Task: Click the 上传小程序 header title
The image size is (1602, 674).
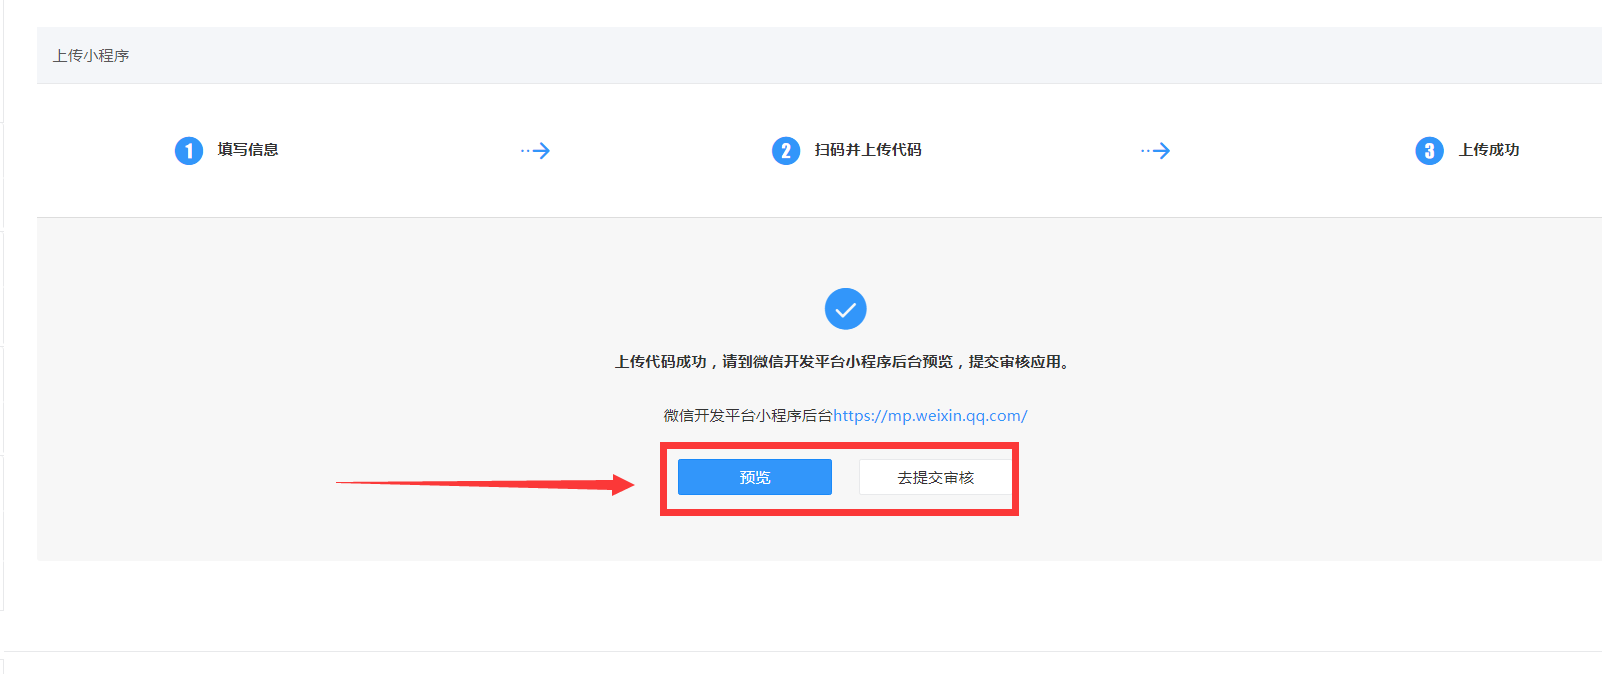Action: tap(91, 55)
